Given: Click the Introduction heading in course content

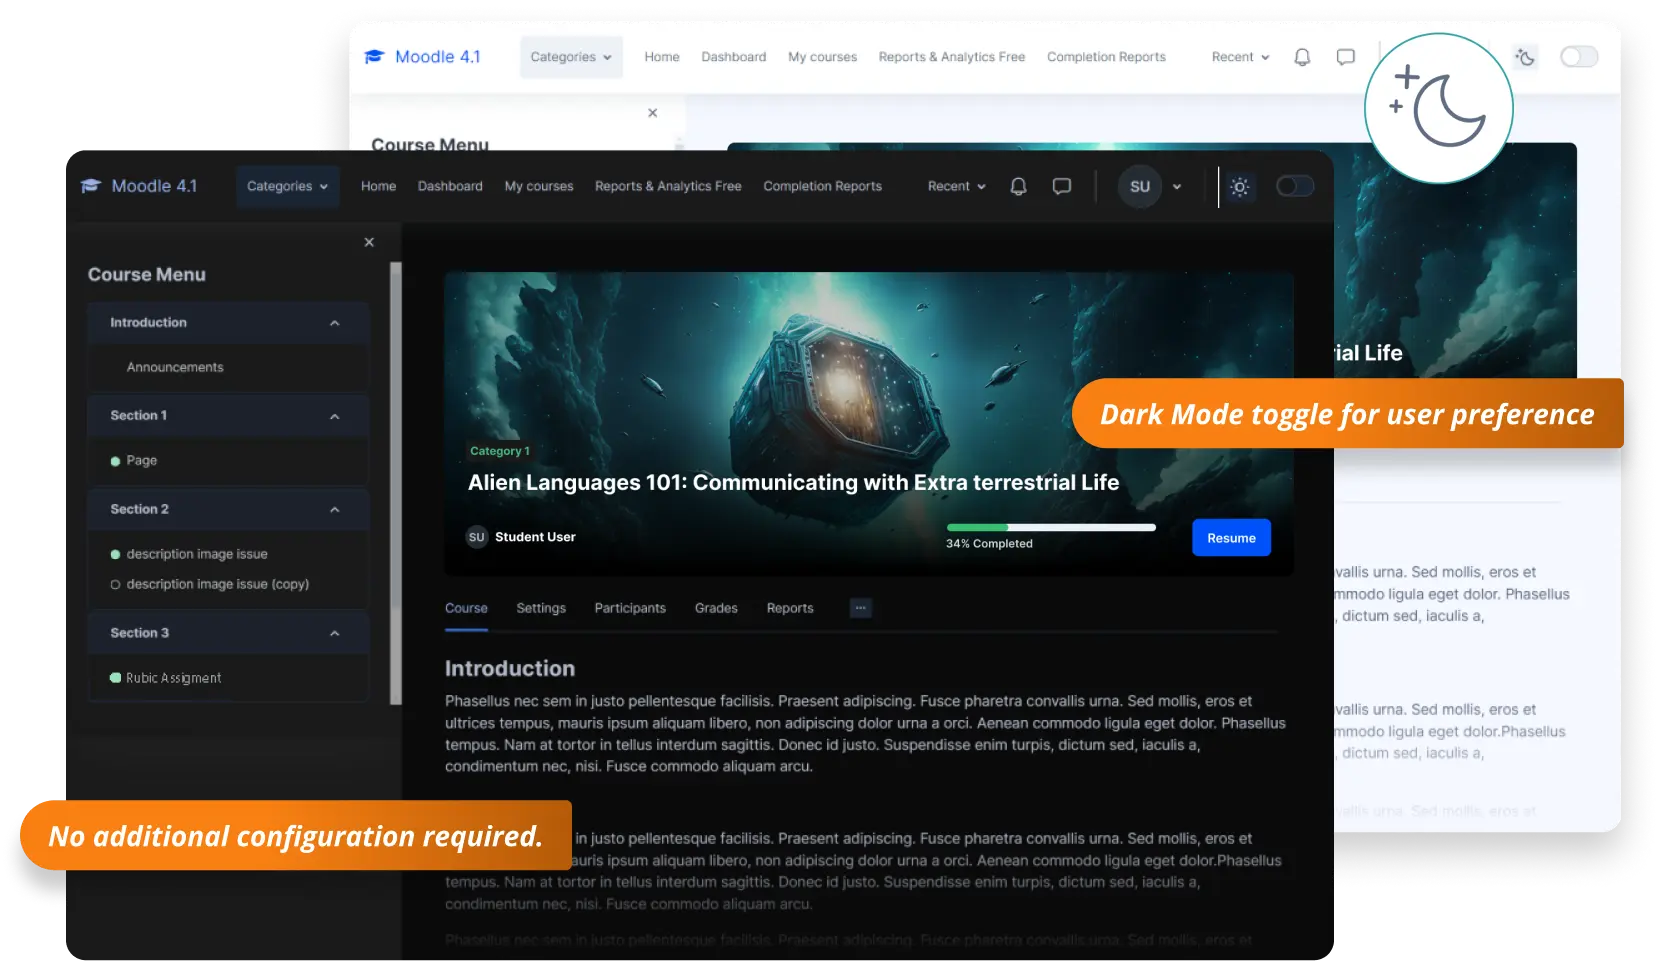Looking at the screenshot, I should coord(510,669).
